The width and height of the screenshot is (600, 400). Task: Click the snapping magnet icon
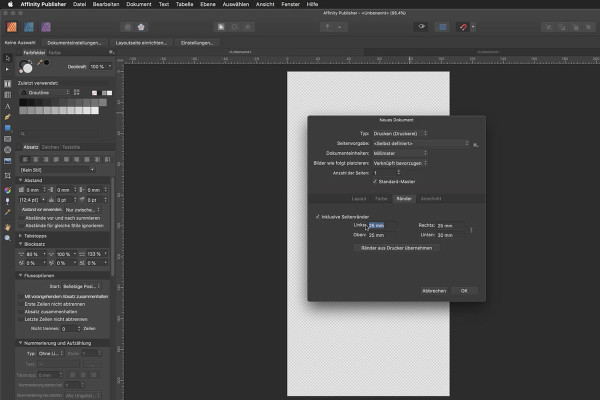463,27
